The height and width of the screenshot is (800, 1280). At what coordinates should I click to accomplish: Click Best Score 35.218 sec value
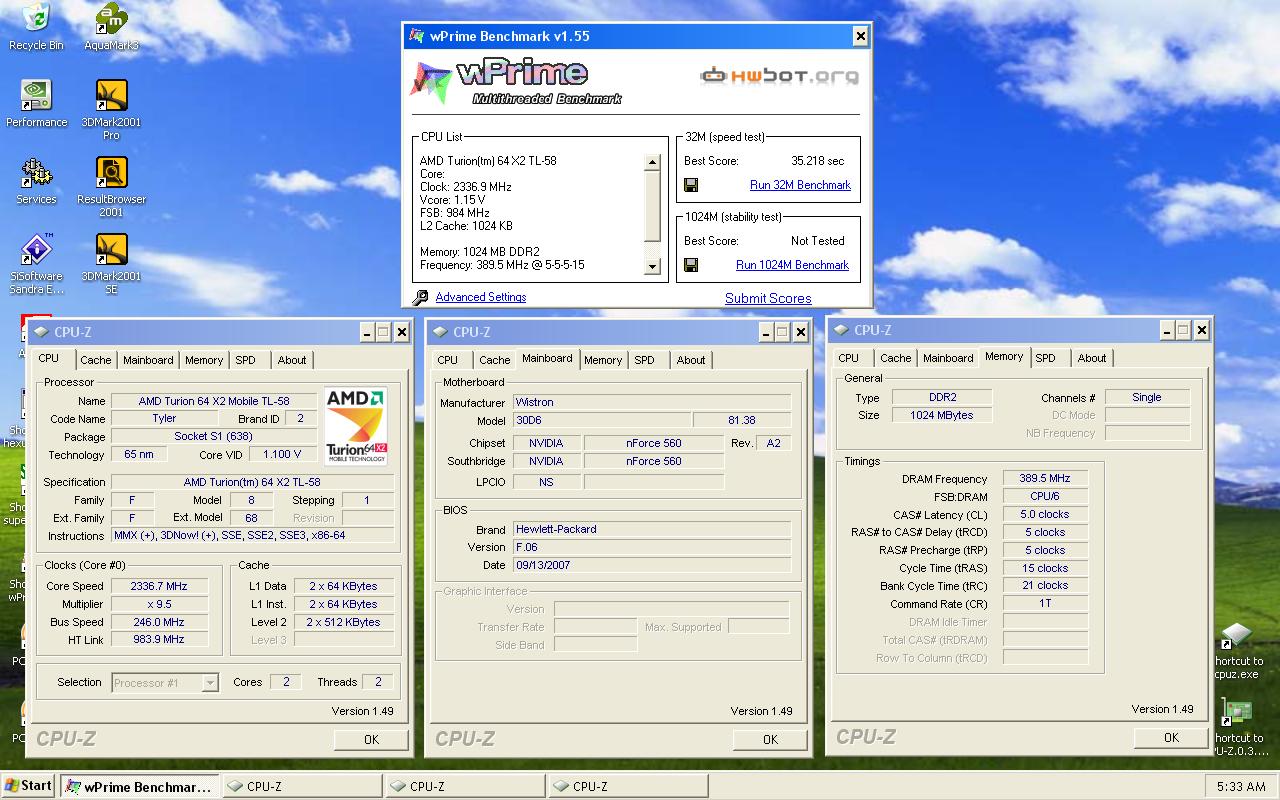817,161
